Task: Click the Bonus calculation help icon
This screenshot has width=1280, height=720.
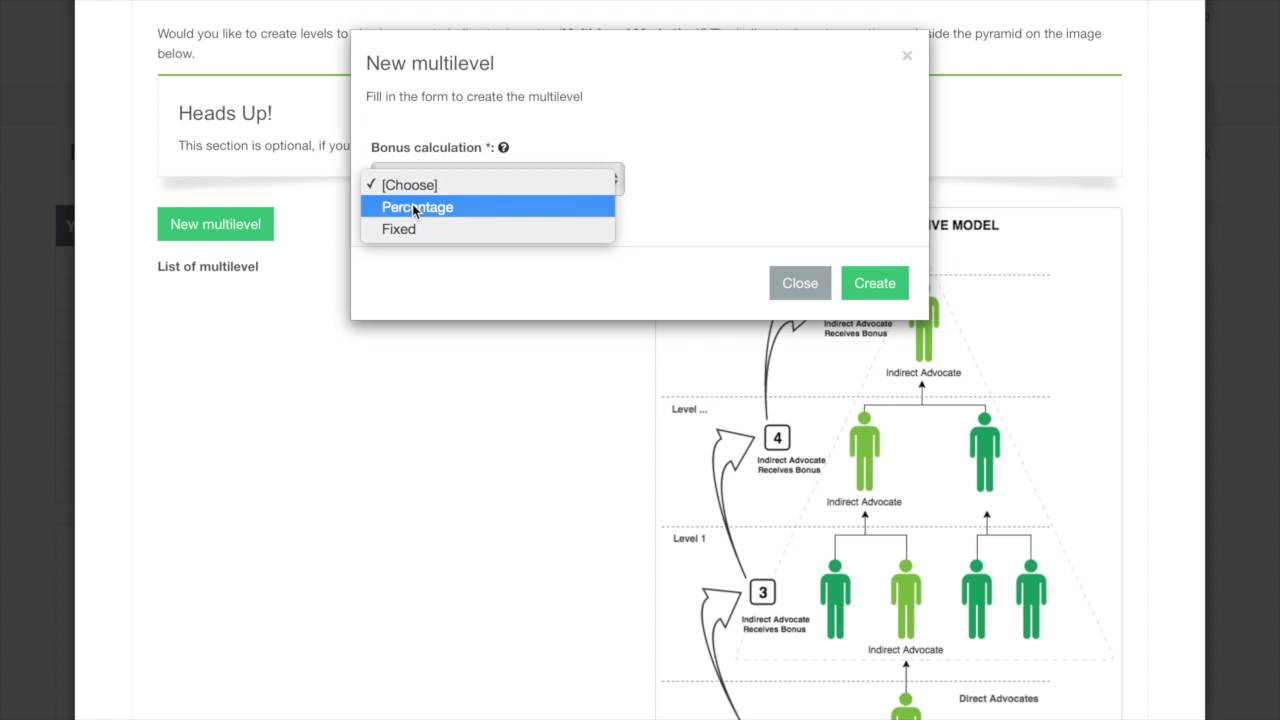Action: (x=503, y=147)
